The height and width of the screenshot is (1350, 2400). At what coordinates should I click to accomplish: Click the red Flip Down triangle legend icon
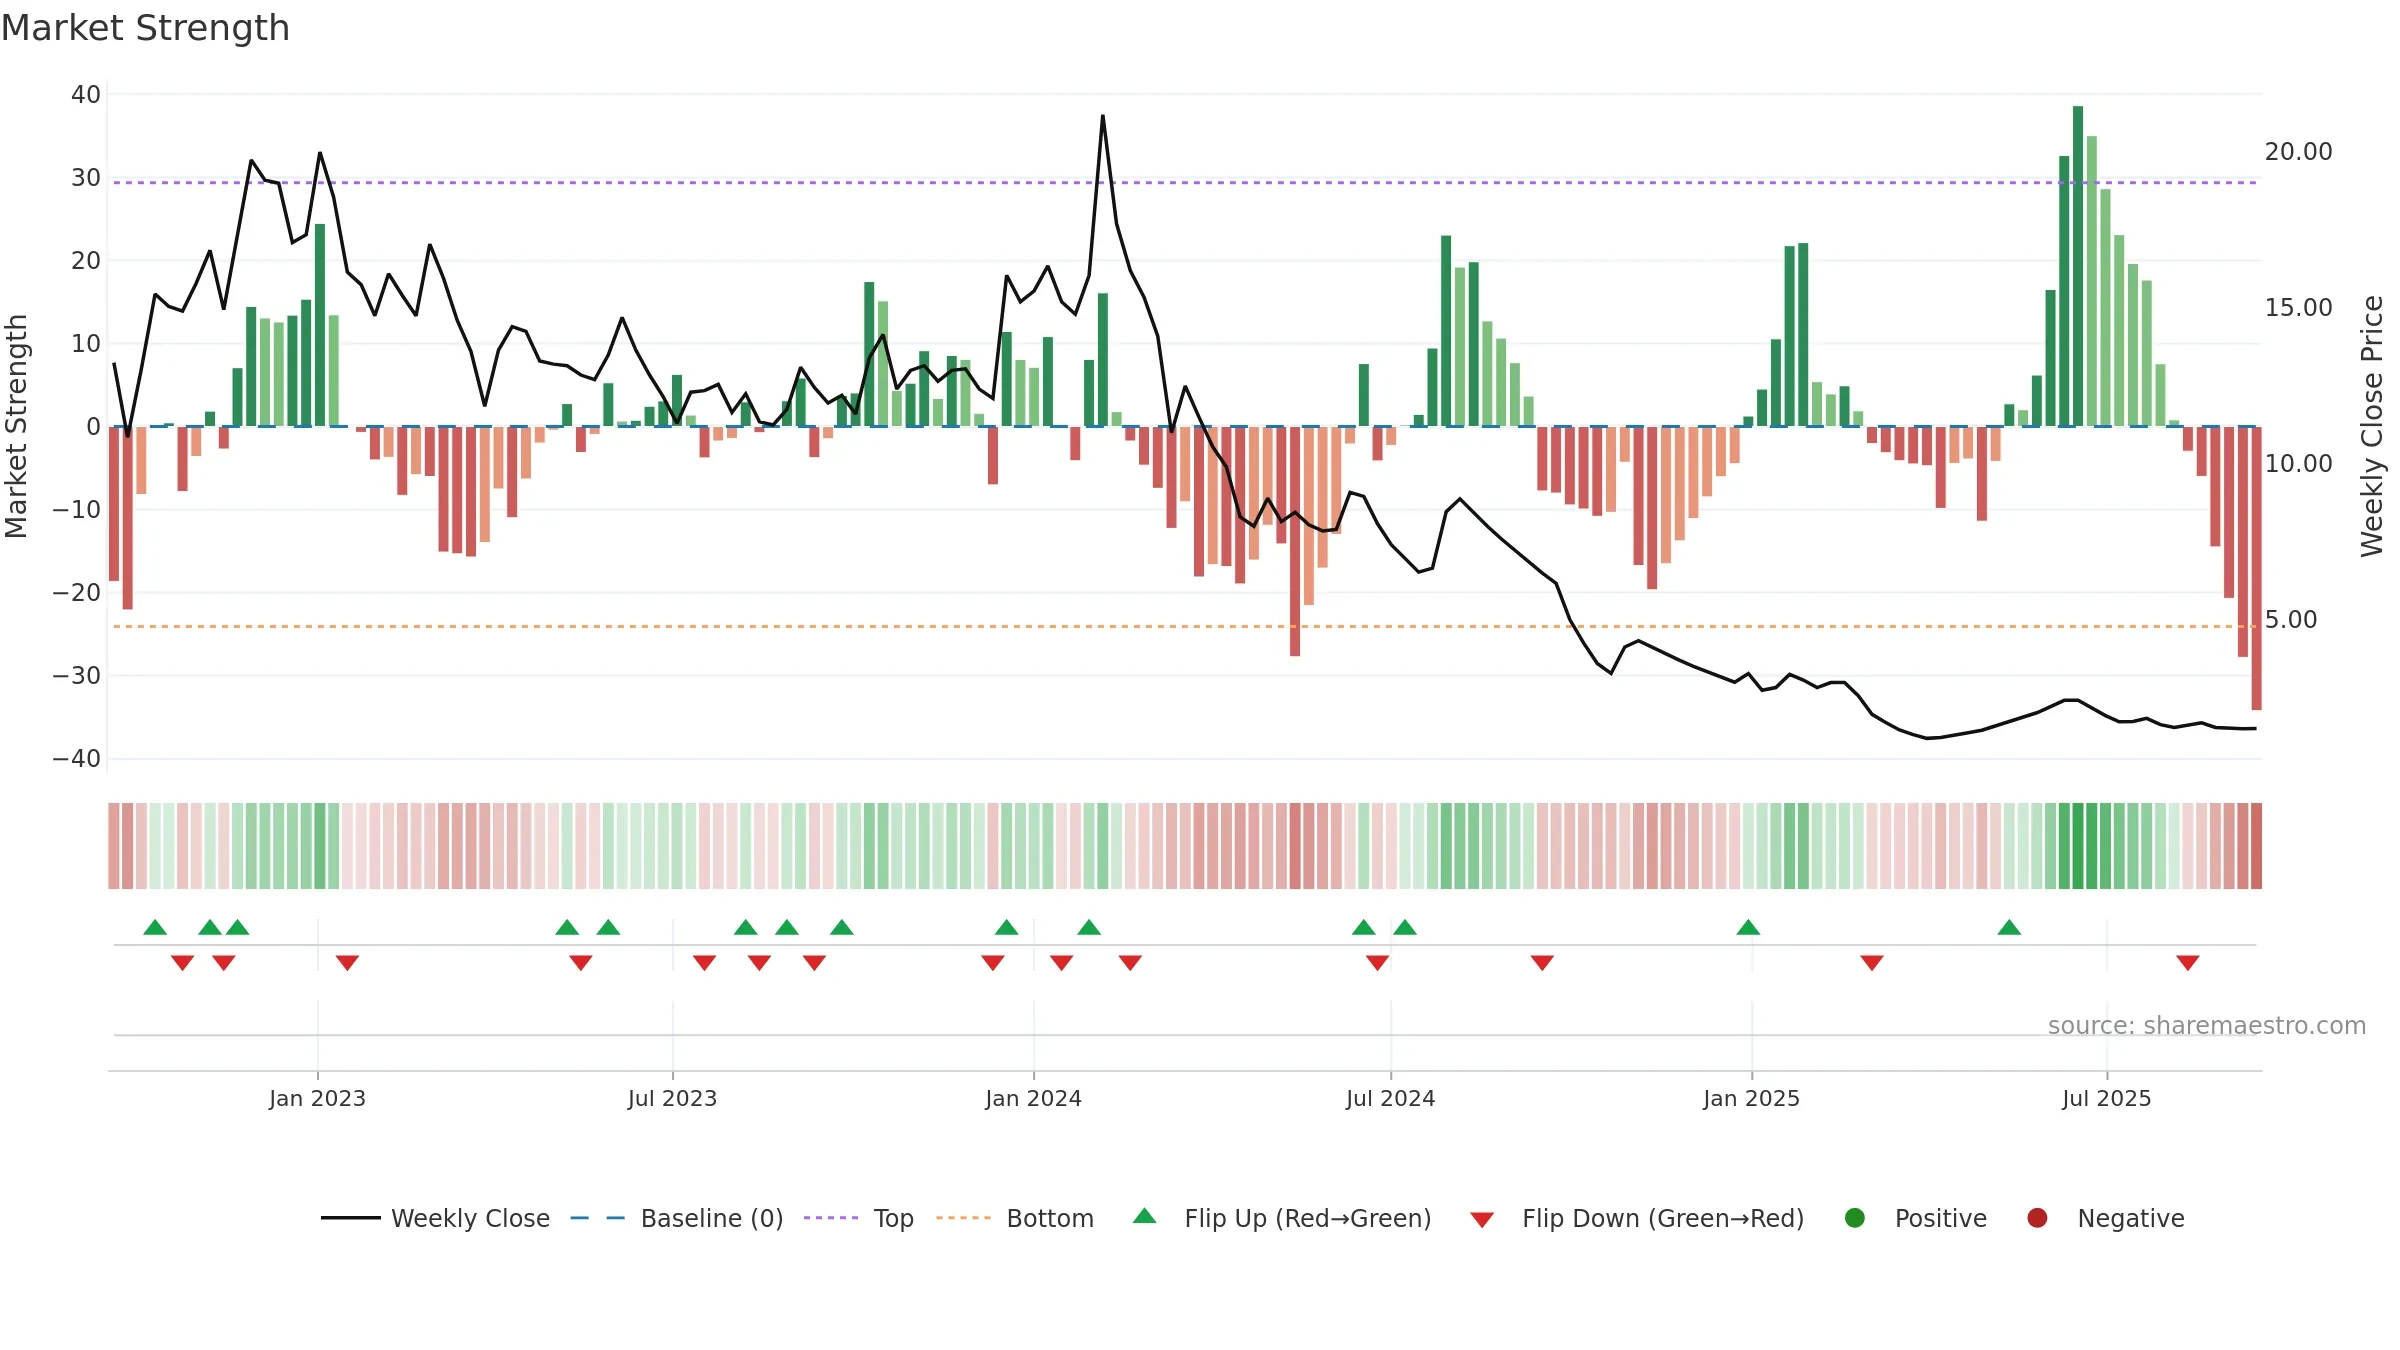pyautogui.click(x=1482, y=1220)
